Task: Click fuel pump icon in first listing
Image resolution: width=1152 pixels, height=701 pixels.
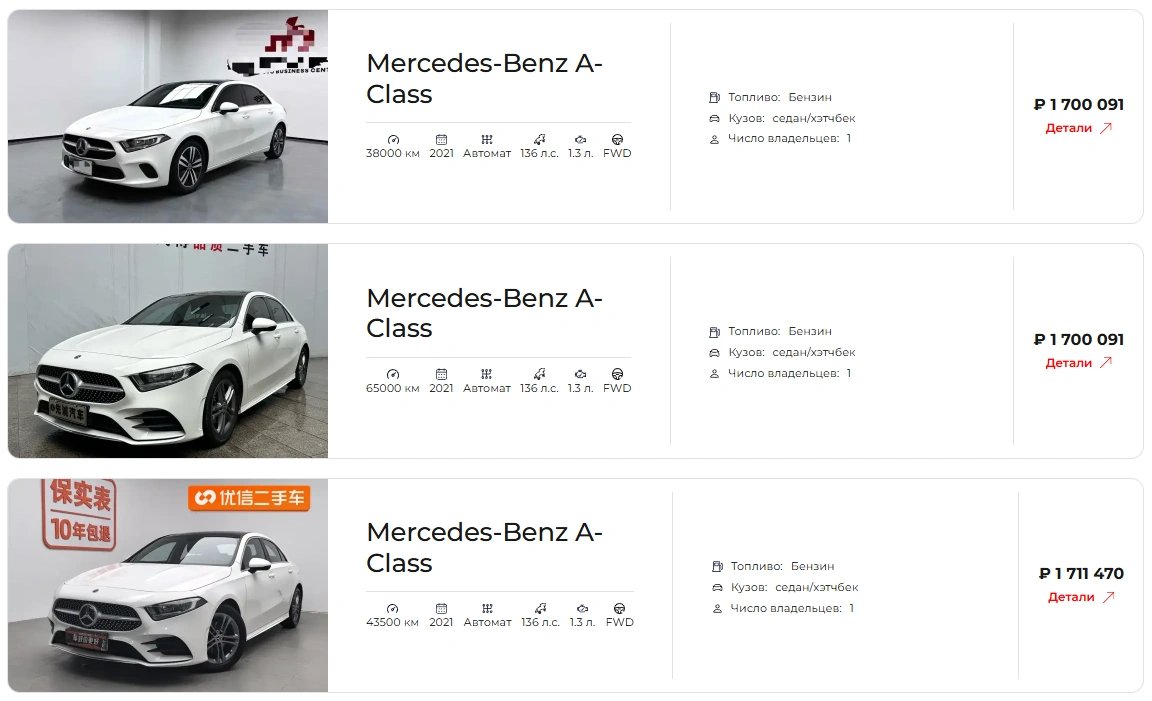Action: [714, 97]
